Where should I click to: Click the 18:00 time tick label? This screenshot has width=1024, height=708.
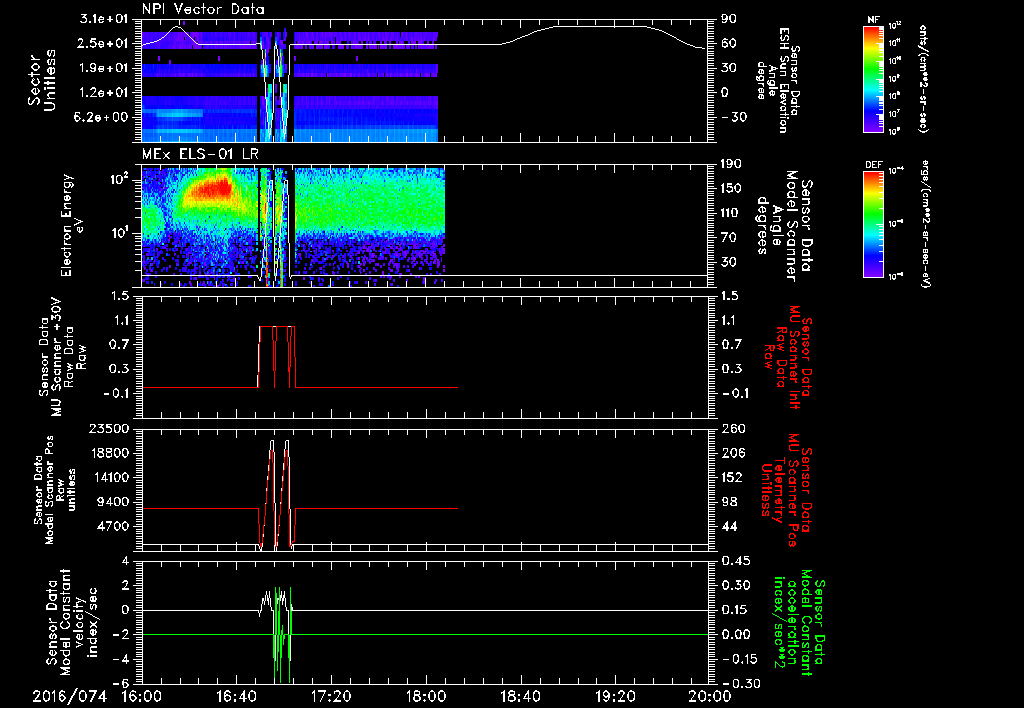tap(426, 696)
